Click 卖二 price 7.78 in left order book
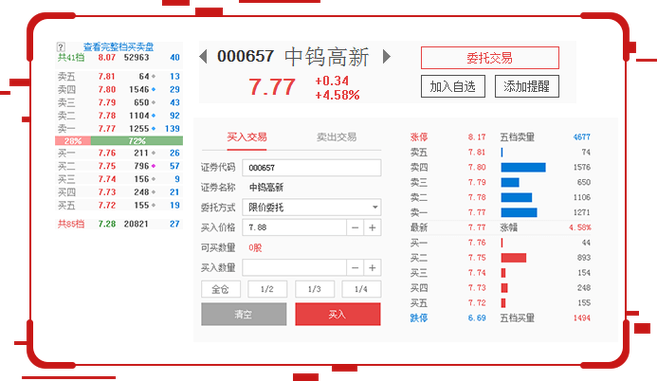 [106, 115]
